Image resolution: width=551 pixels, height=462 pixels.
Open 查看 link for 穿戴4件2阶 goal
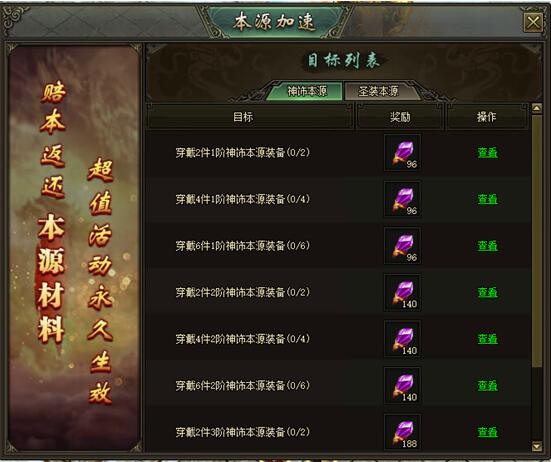pyautogui.click(x=487, y=339)
